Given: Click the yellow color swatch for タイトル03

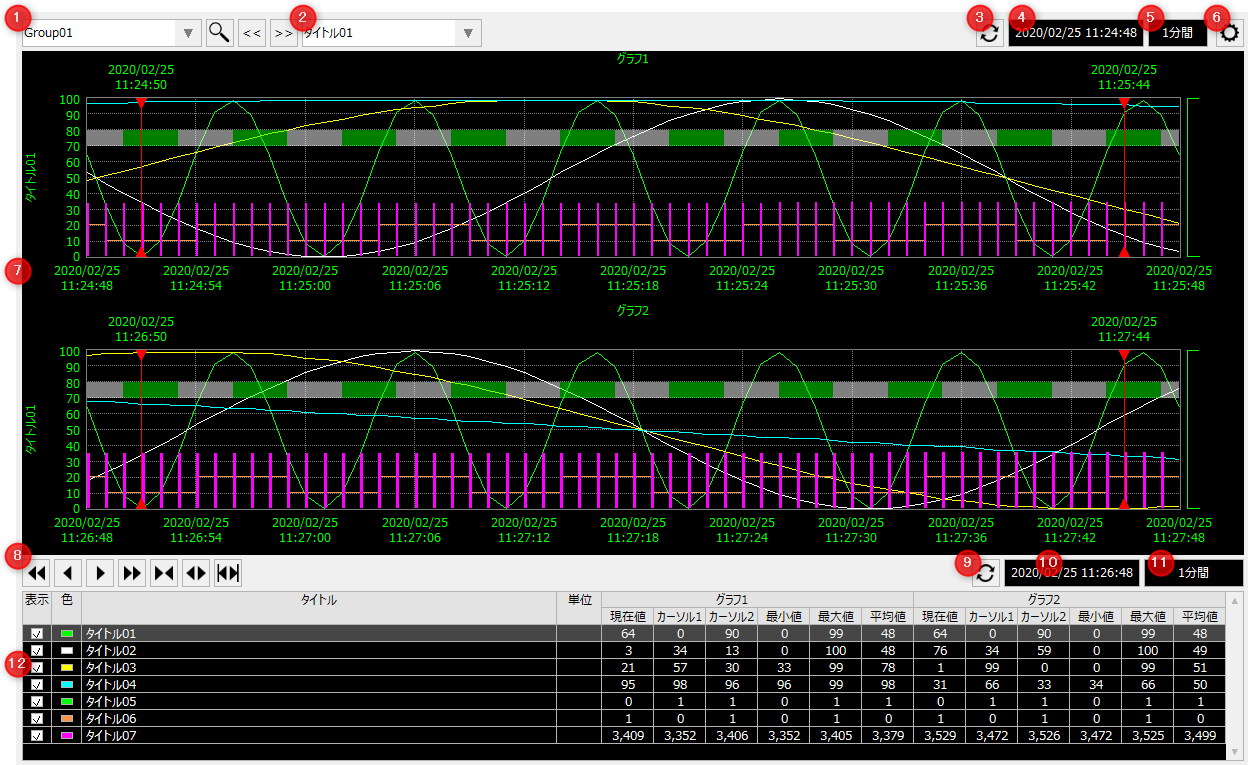Looking at the screenshot, I should click(67, 668).
